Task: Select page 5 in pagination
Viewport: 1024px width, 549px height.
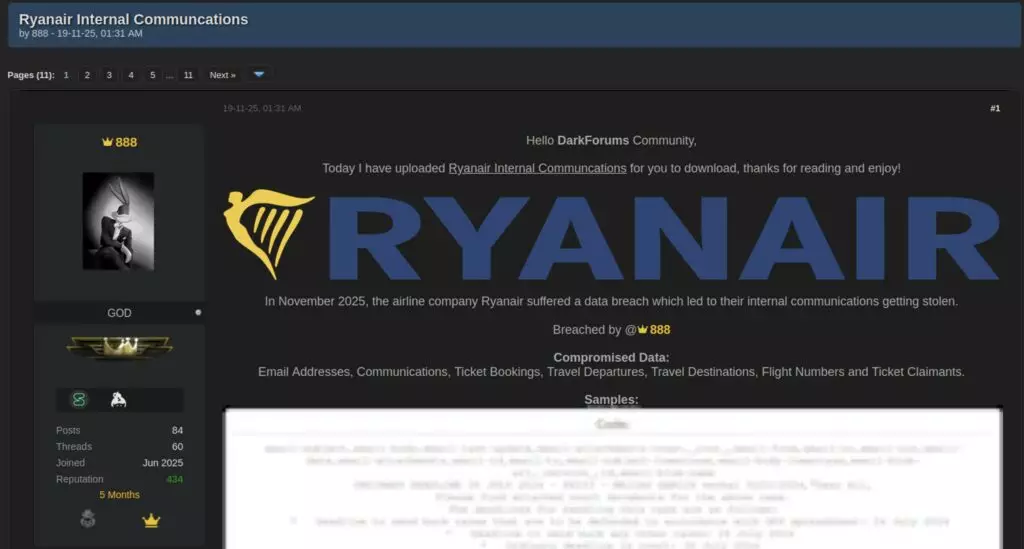Action: click(152, 75)
